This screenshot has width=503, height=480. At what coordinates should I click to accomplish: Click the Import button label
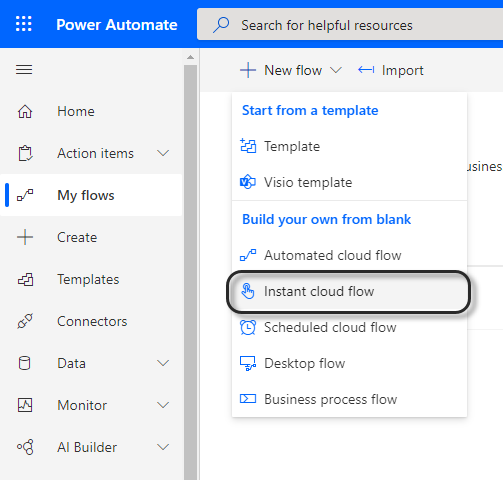click(x=402, y=71)
